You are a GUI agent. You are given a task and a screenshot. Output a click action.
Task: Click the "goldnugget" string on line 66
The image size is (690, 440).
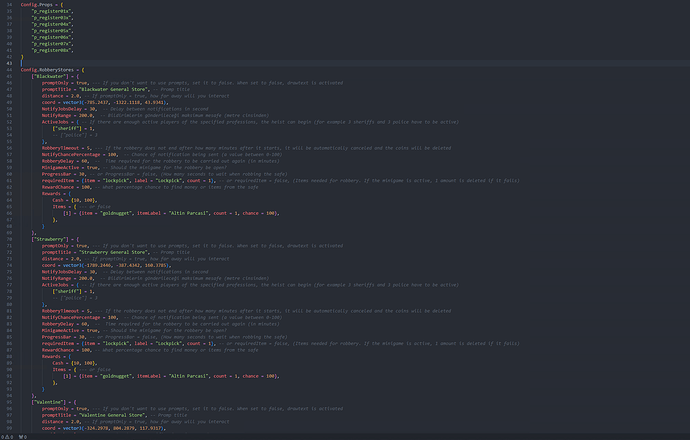pos(116,213)
